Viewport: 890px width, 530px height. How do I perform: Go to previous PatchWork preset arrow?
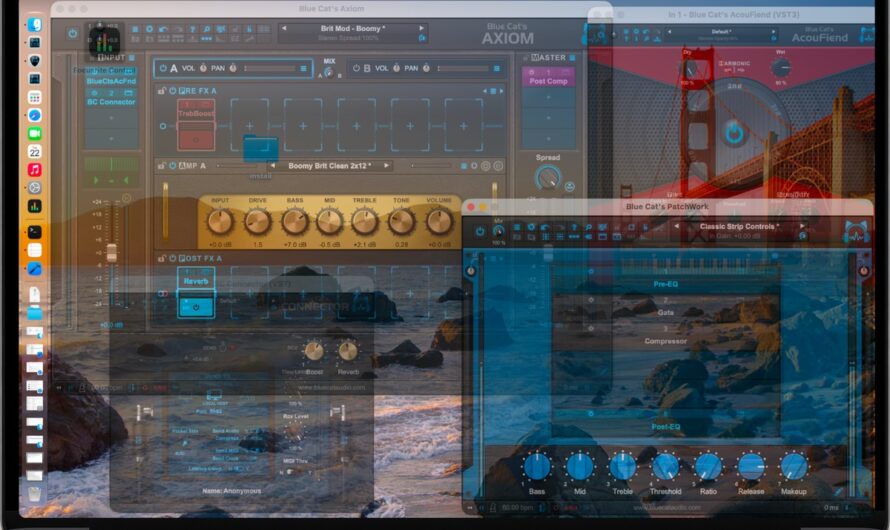pyautogui.click(x=677, y=226)
